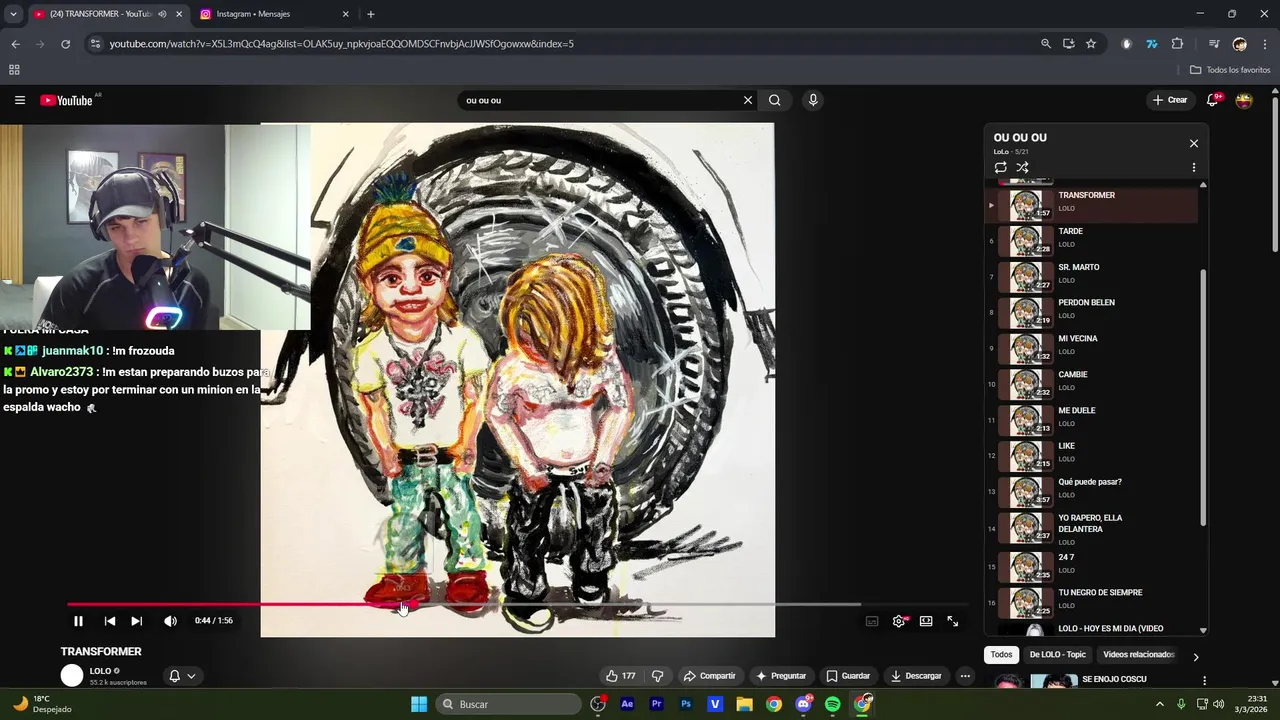Enter fullscreen on the video player

(953, 621)
